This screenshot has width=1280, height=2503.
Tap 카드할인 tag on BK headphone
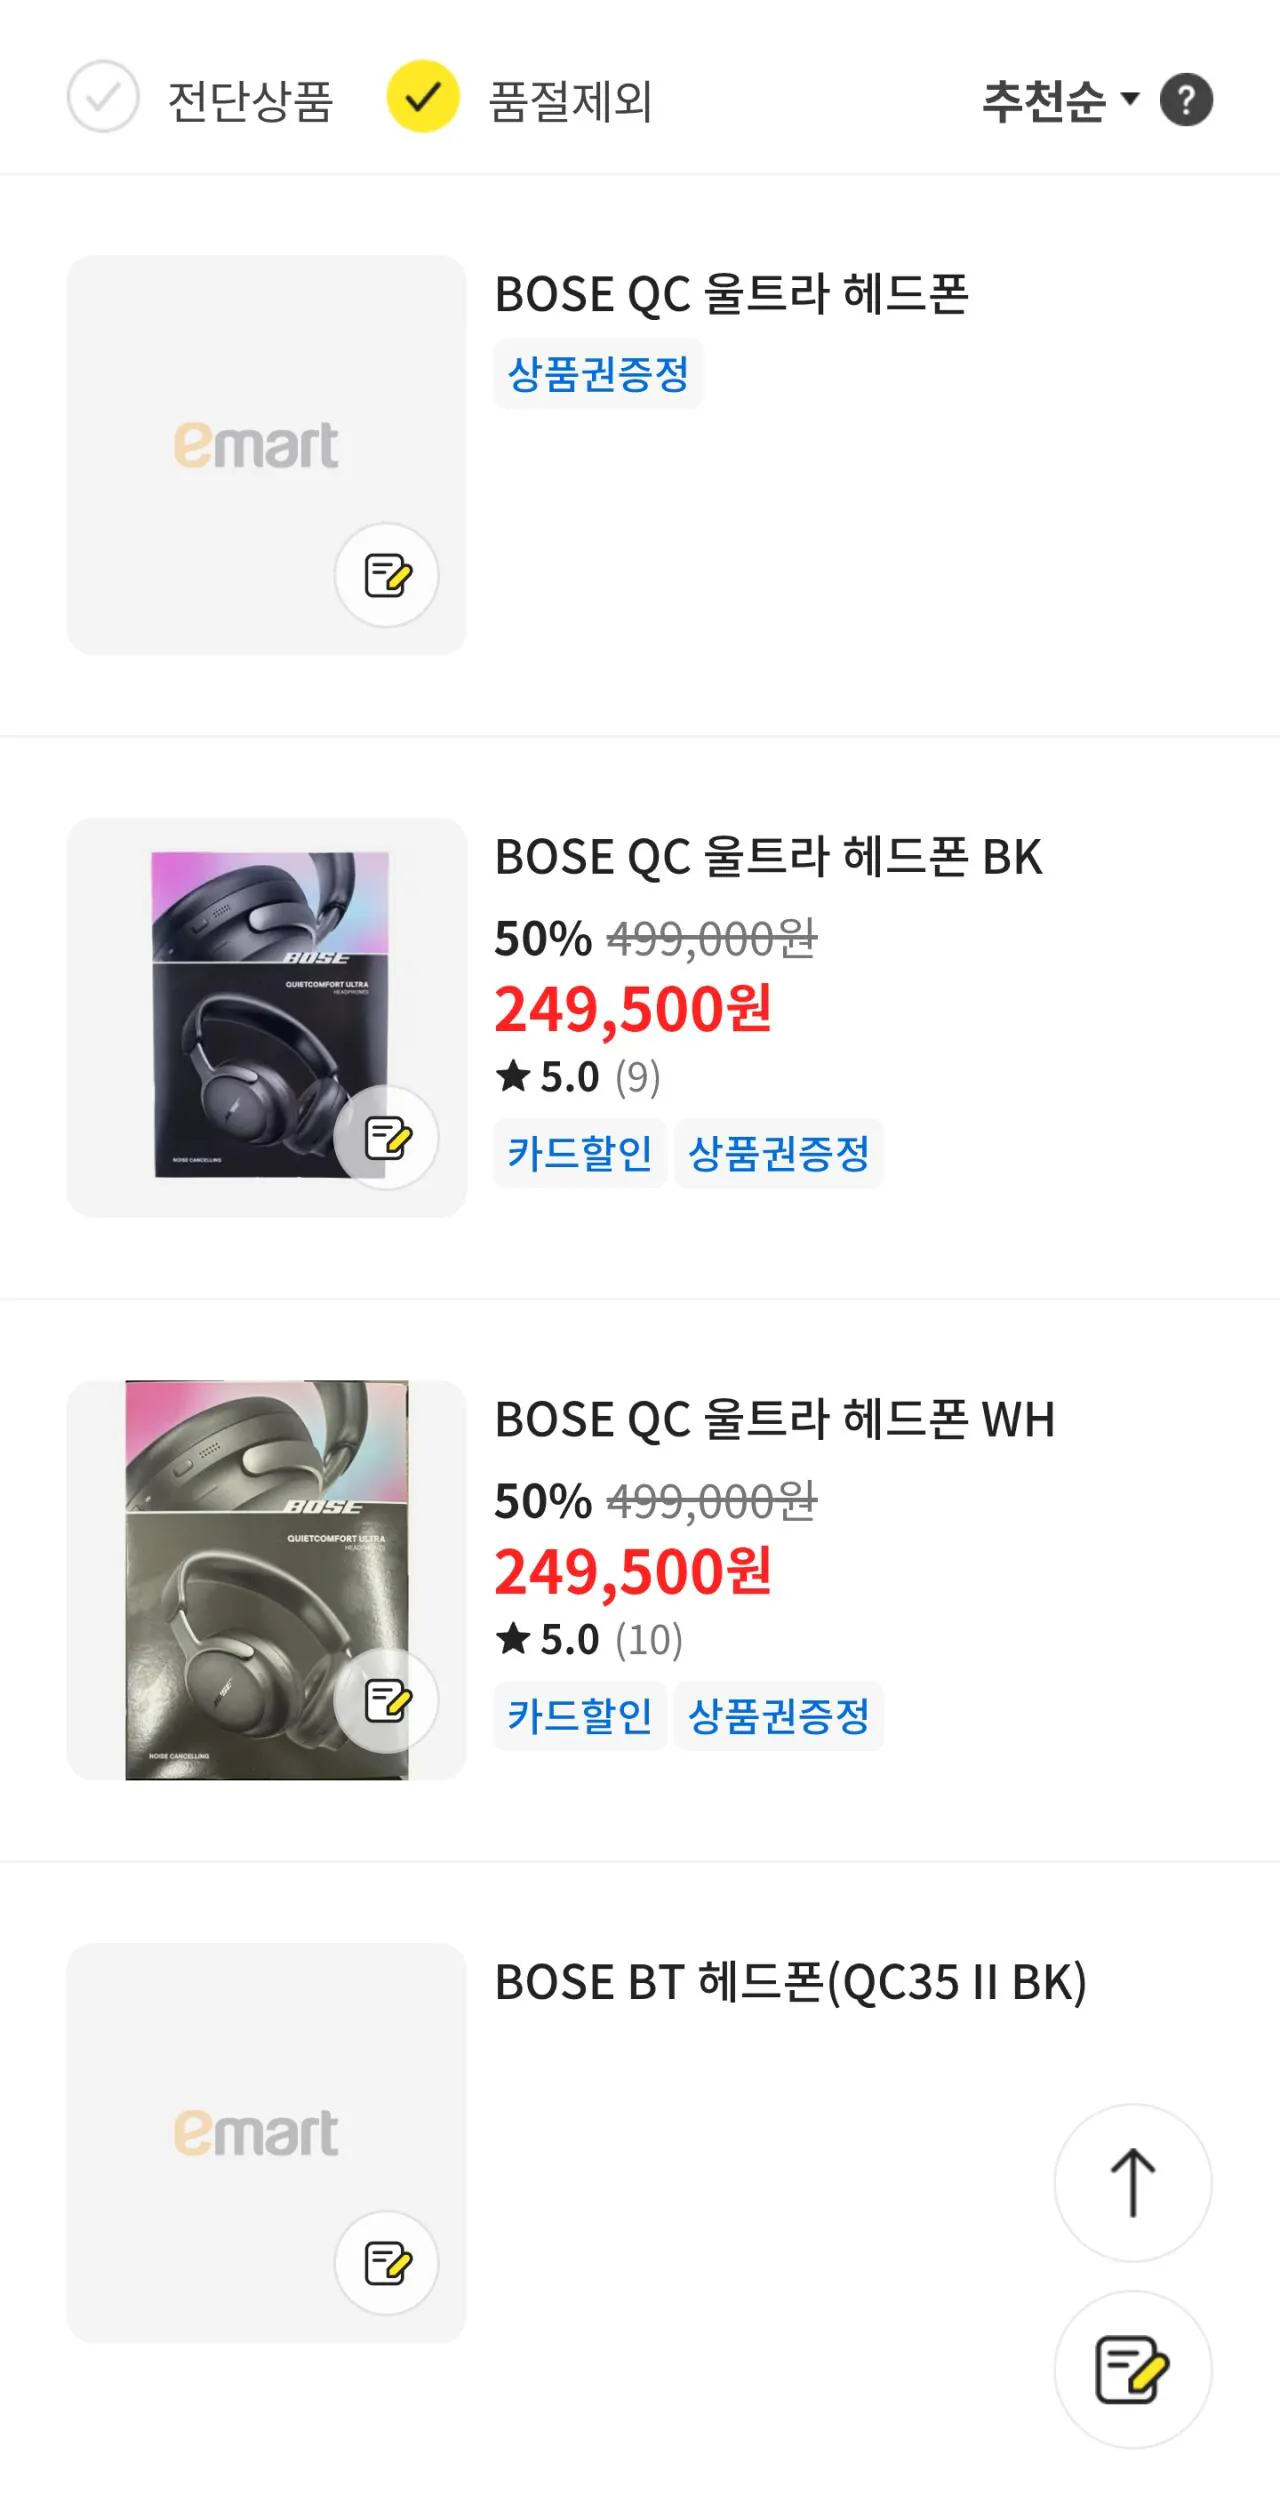click(580, 1153)
